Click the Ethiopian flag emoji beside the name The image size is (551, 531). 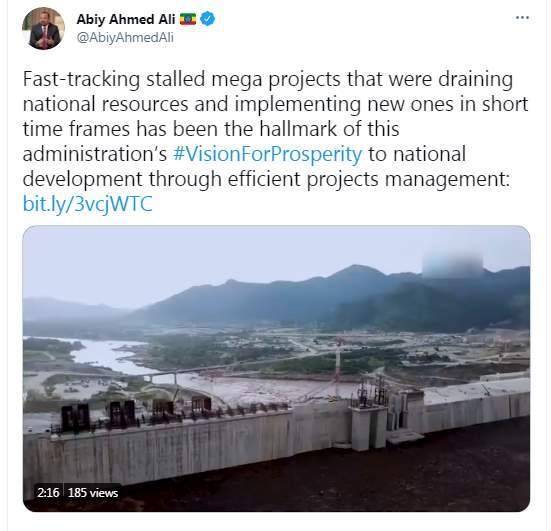[188, 19]
